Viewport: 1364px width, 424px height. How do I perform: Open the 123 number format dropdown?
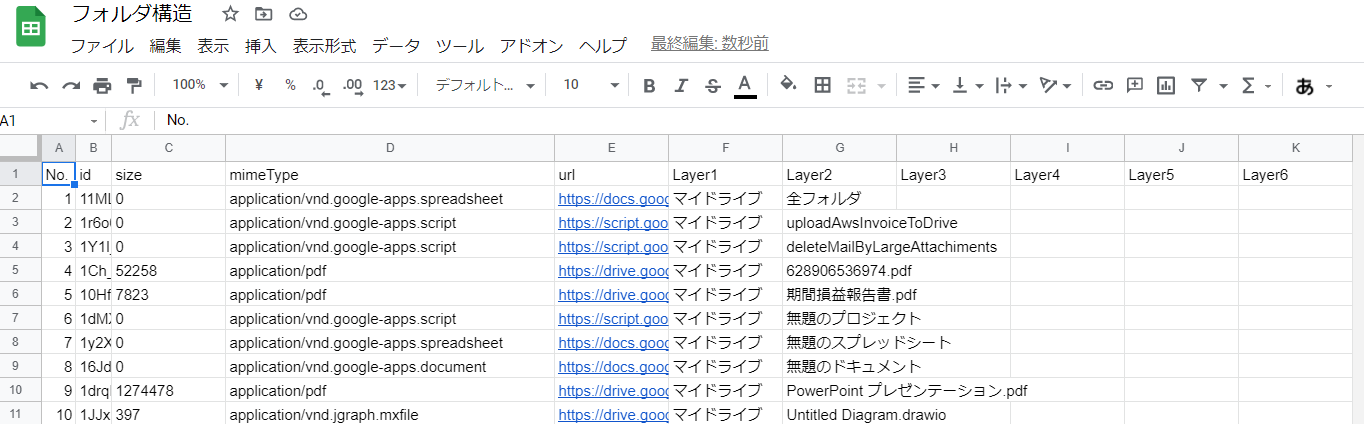coord(389,85)
